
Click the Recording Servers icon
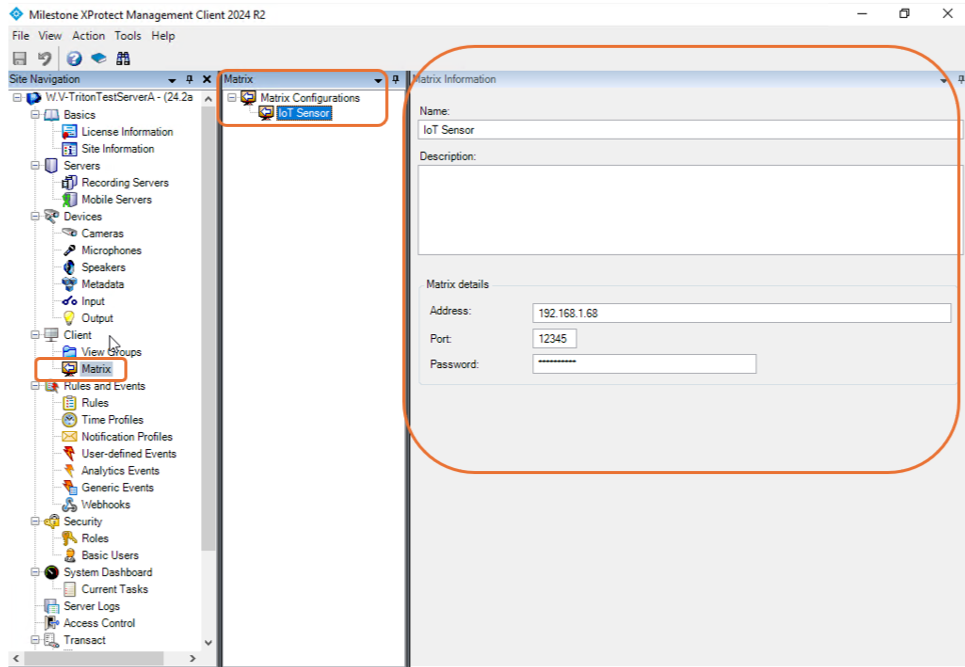click(x=70, y=183)
